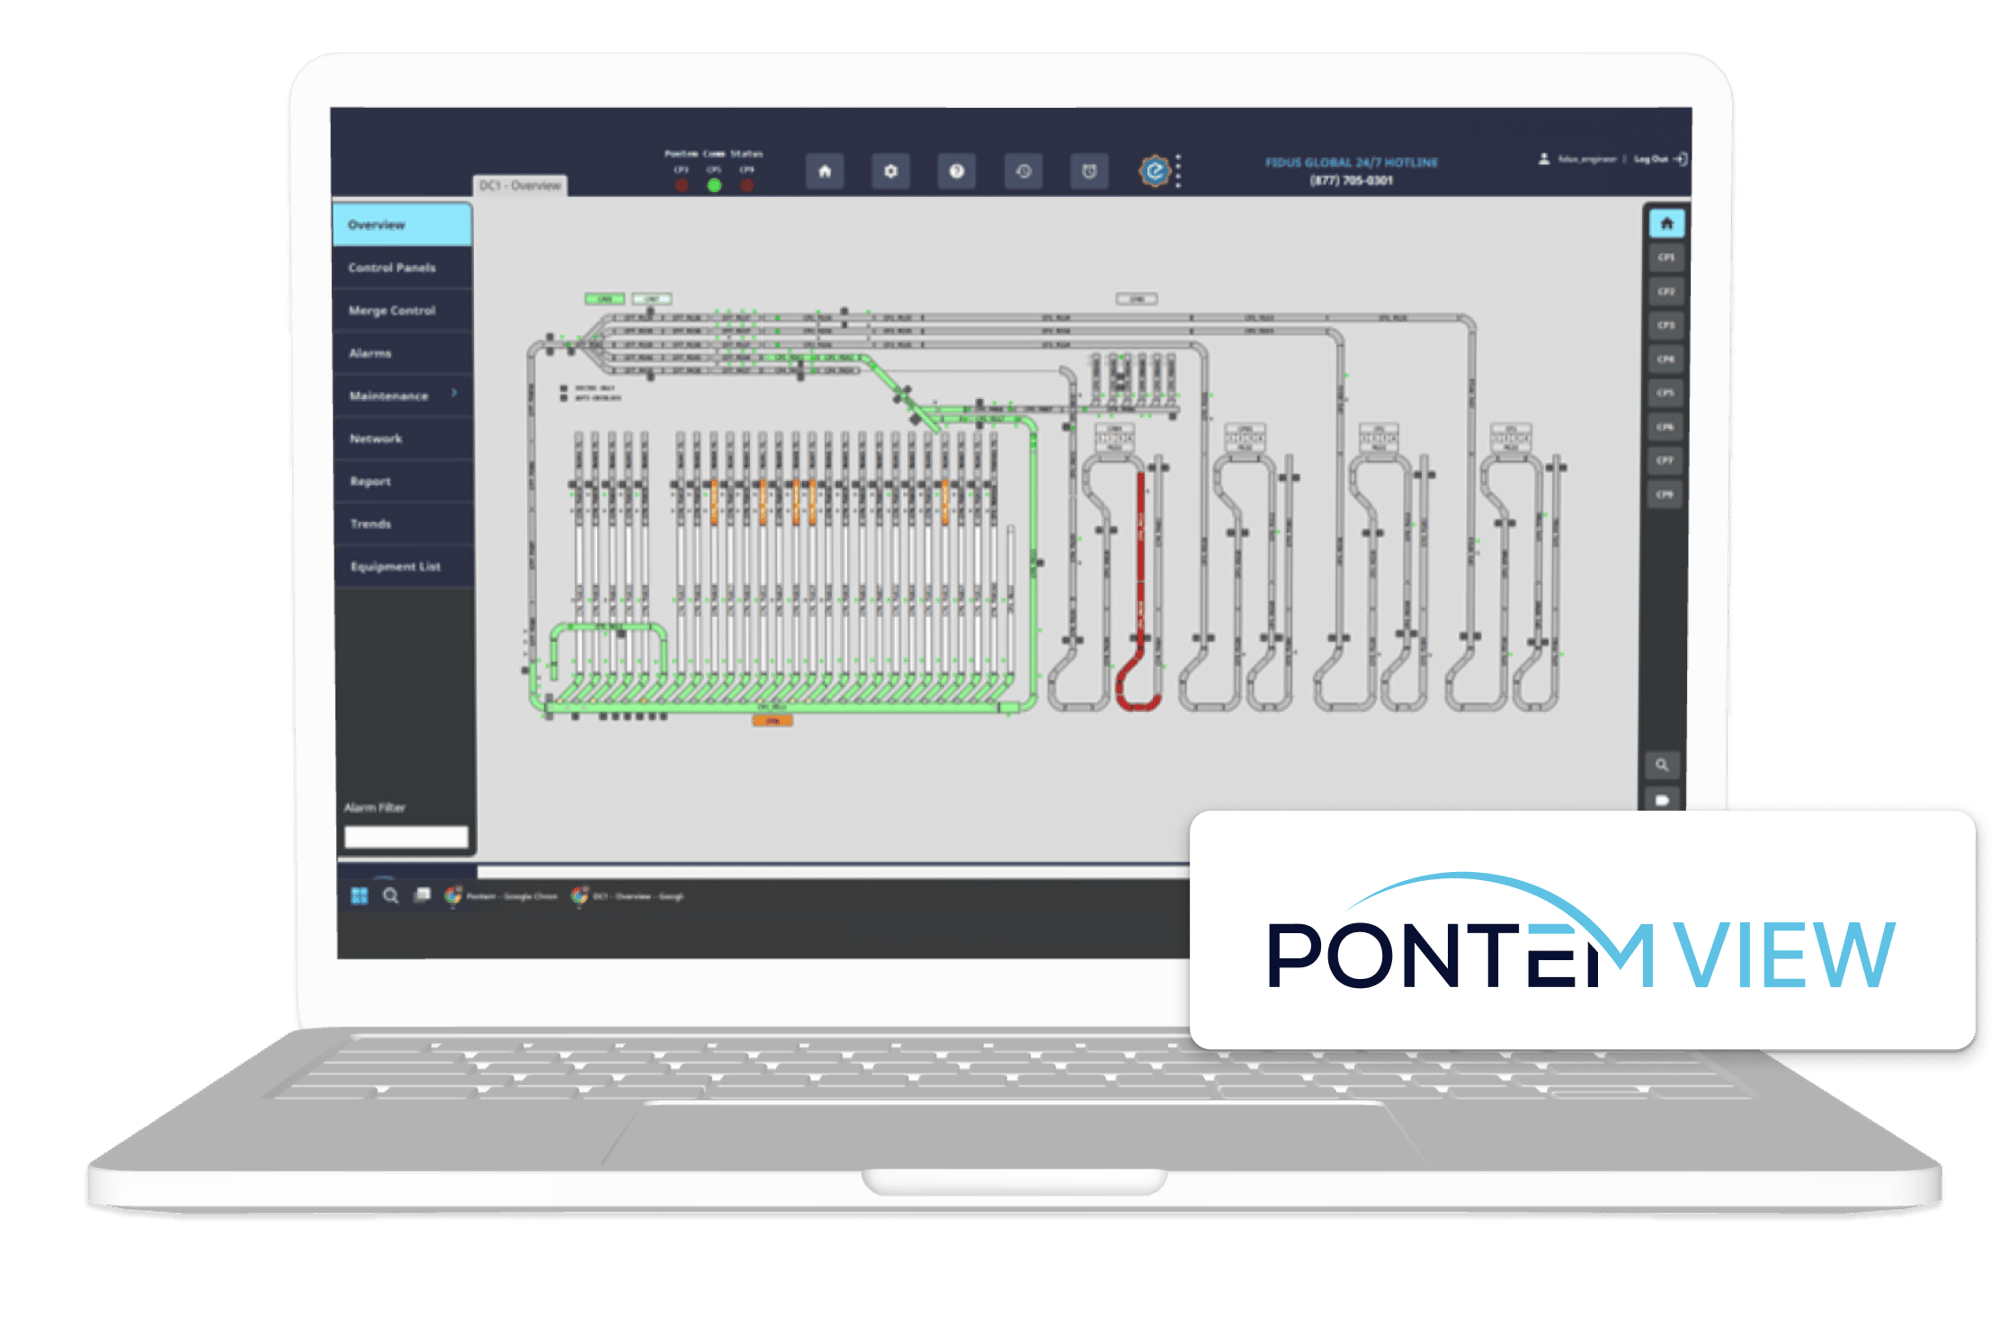The height and width of the screenshot is (1326, 2000).
Task: Select CP5 in right sidebar
Action: pyautogui.click(x=1666, y=393)
